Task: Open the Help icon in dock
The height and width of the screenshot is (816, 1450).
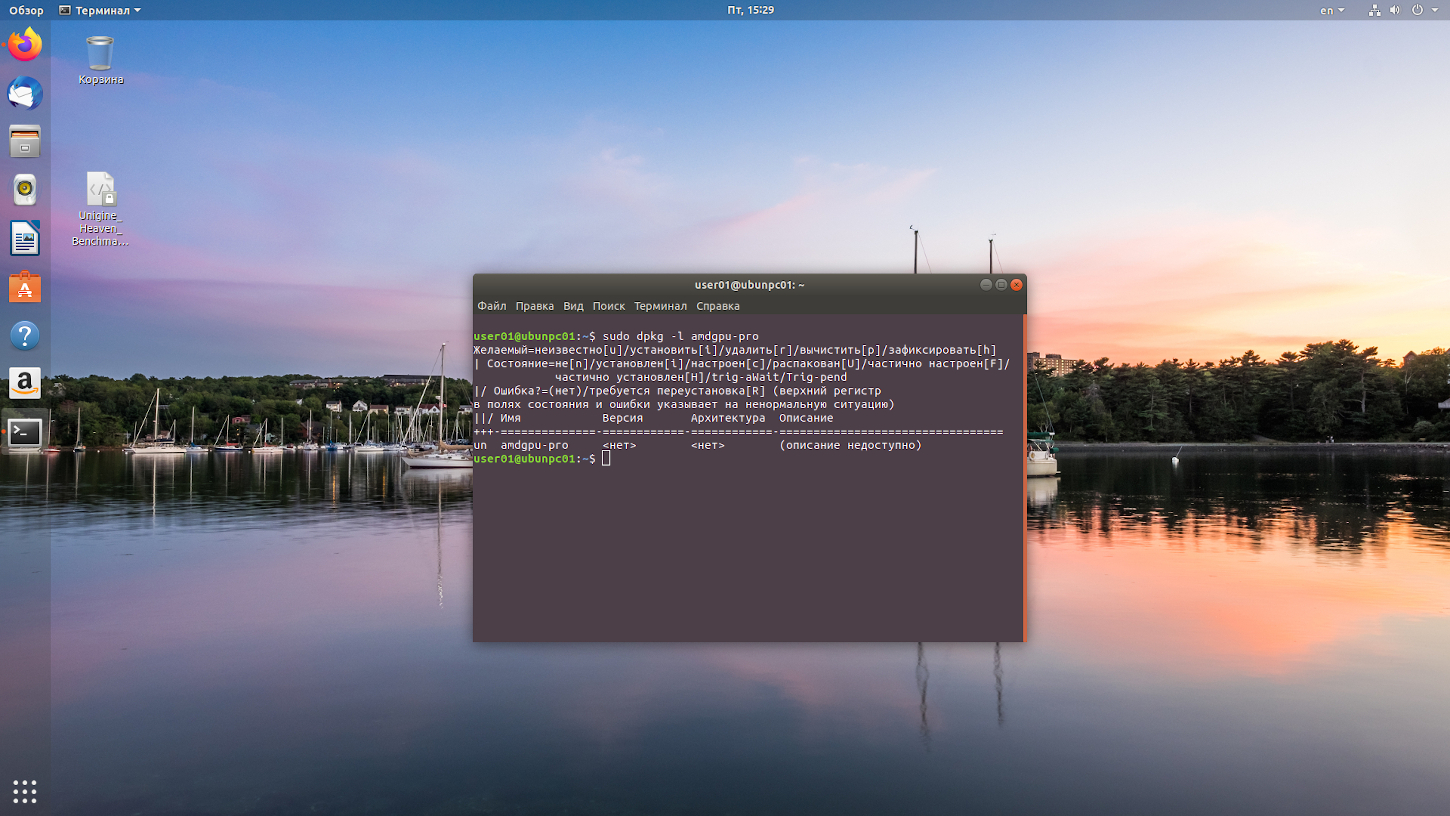Action: [25, 335]
